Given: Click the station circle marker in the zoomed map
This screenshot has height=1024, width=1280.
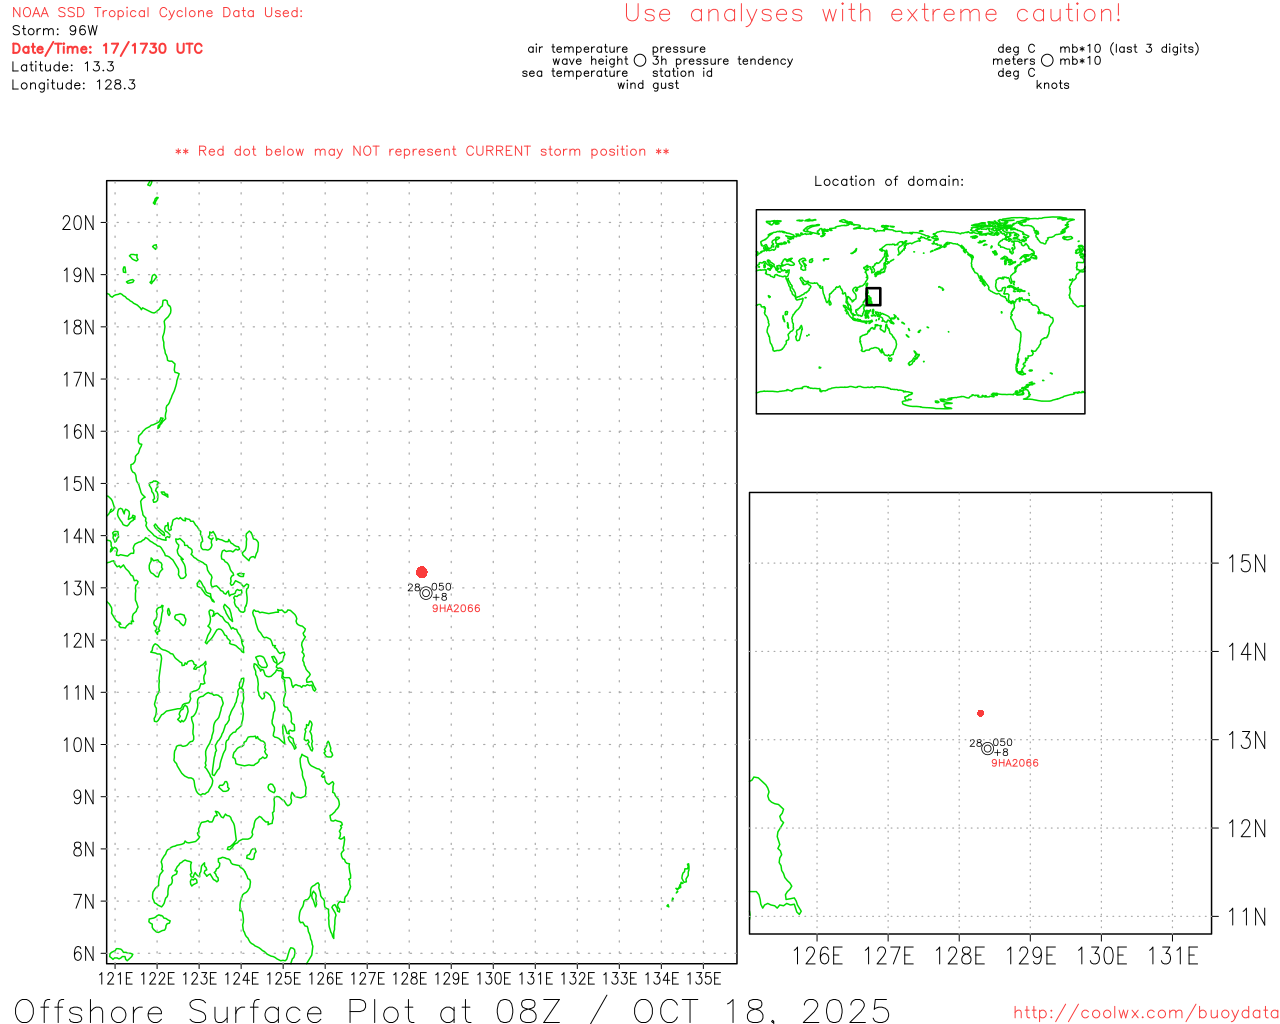Looking at the screenshot, I should pos(988,748).
